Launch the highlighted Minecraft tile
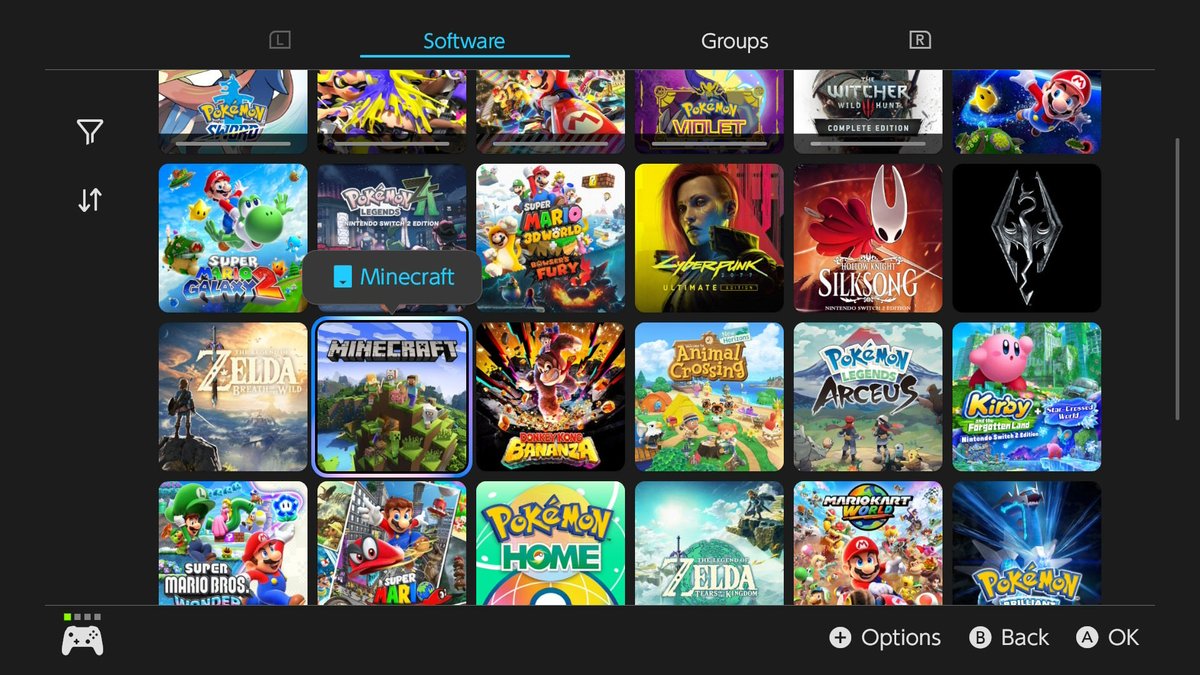Viewport: 1200px width, 675px height. pyautogui.click(x=392, y=397)
